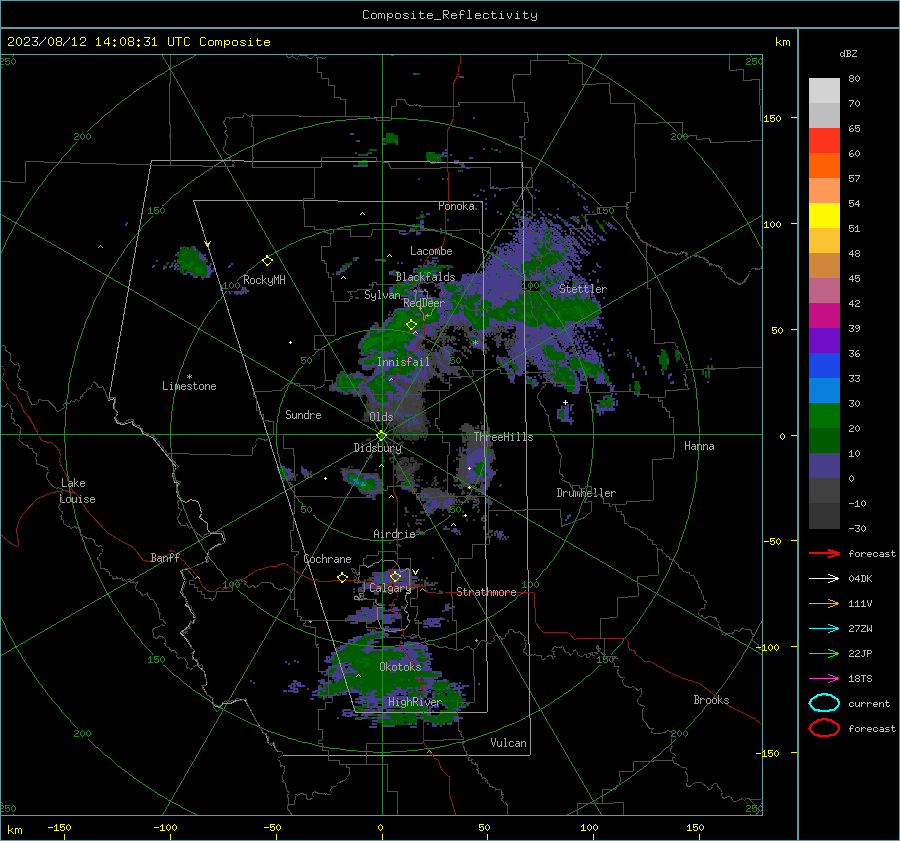Viewport: 900px width, 841px height.
Task: Click the yellow radar-site diamond above Didsbury
Action: click(381, 436)
